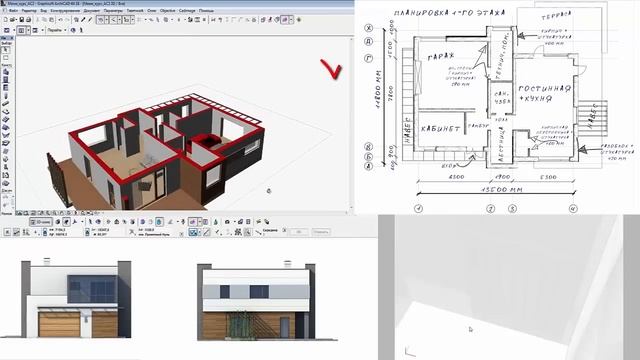Open the Окно menu
Image resolution: width=640 pixels, height=360 pixels.
click(152, 11)
